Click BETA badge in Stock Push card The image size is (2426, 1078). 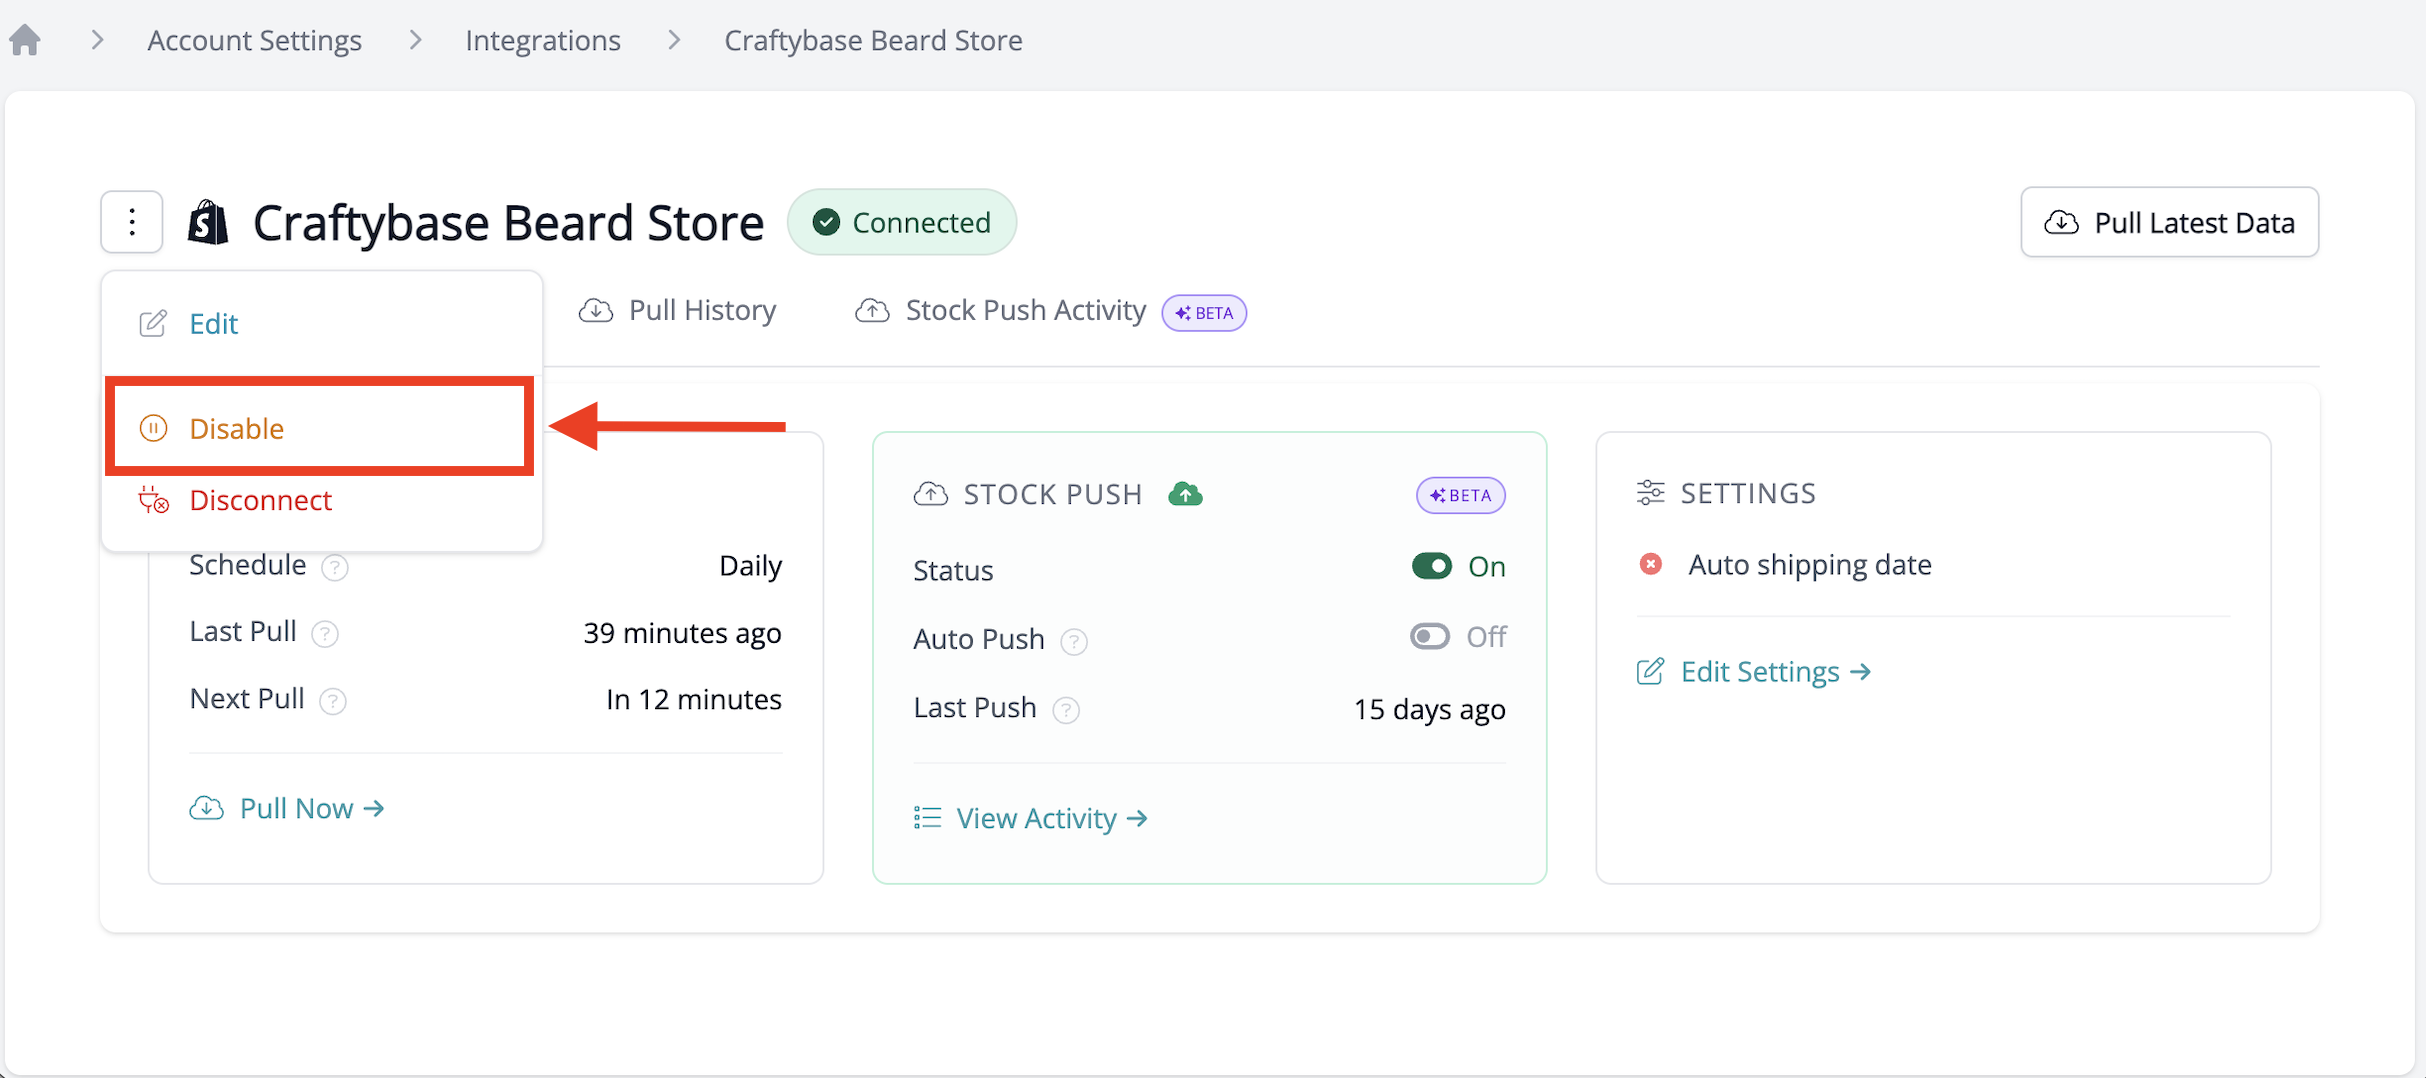click(1460, 495)
